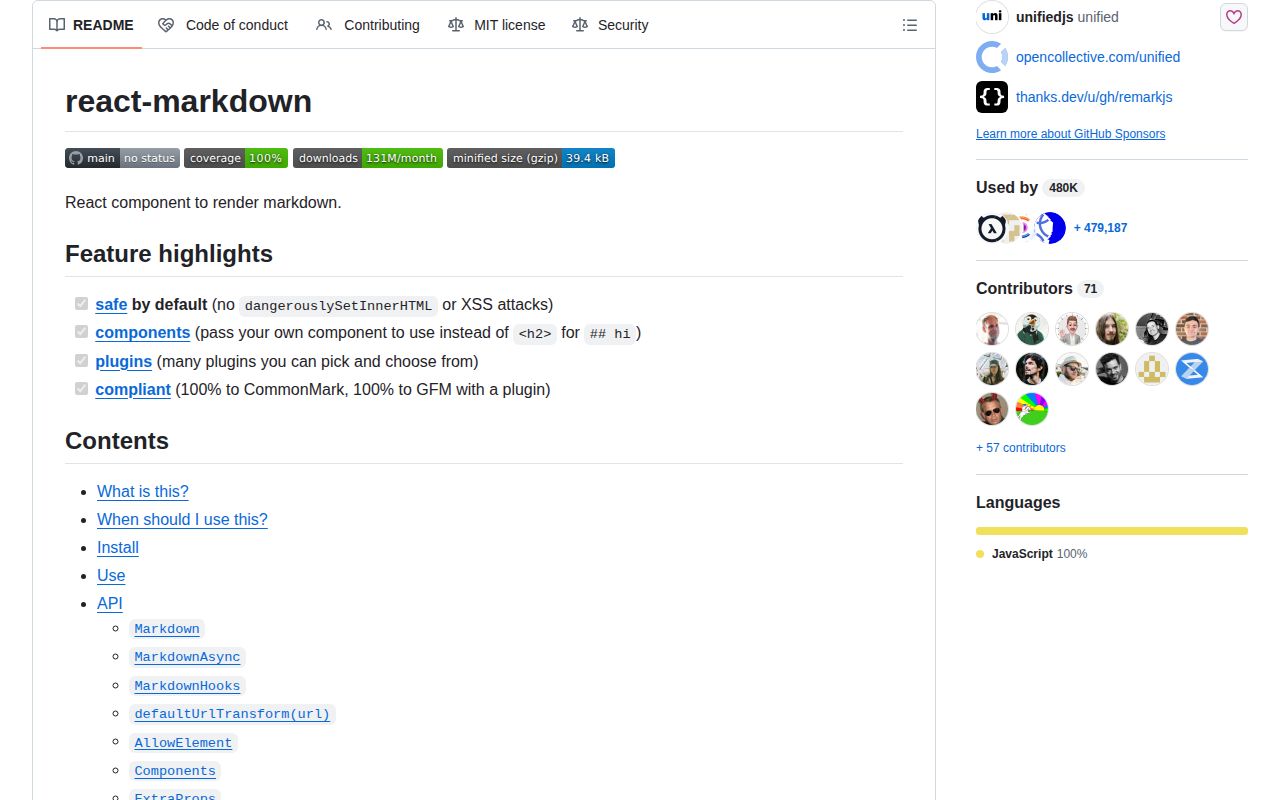Image resolution: width=1280 pixels, height=800 pixels.
Task: Click the checkbox beside 'components'
Action: (82, 331)
